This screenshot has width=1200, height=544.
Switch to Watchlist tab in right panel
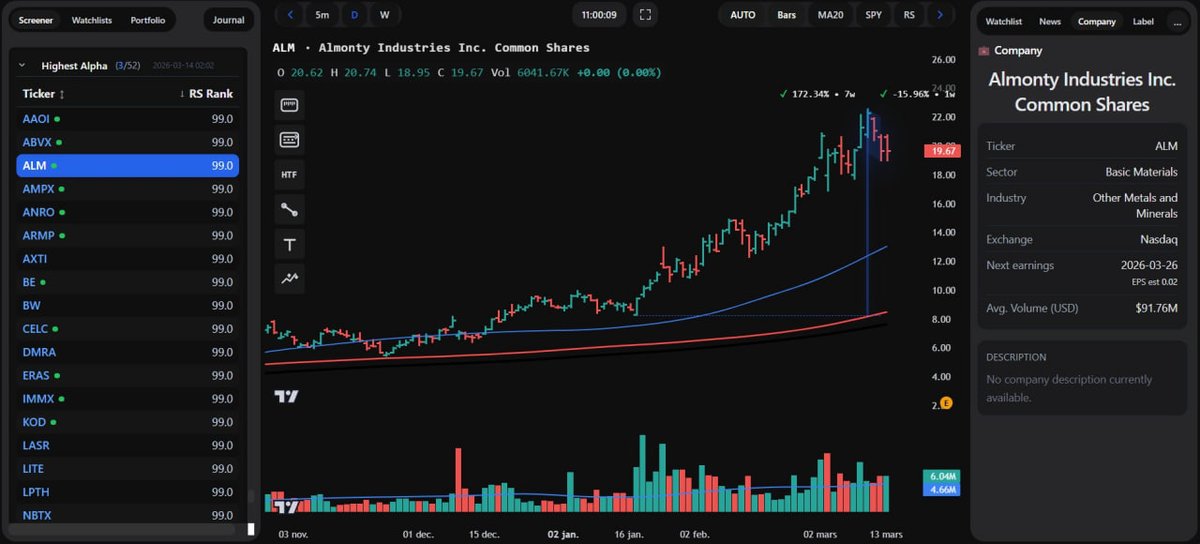tap(1004, 21)
